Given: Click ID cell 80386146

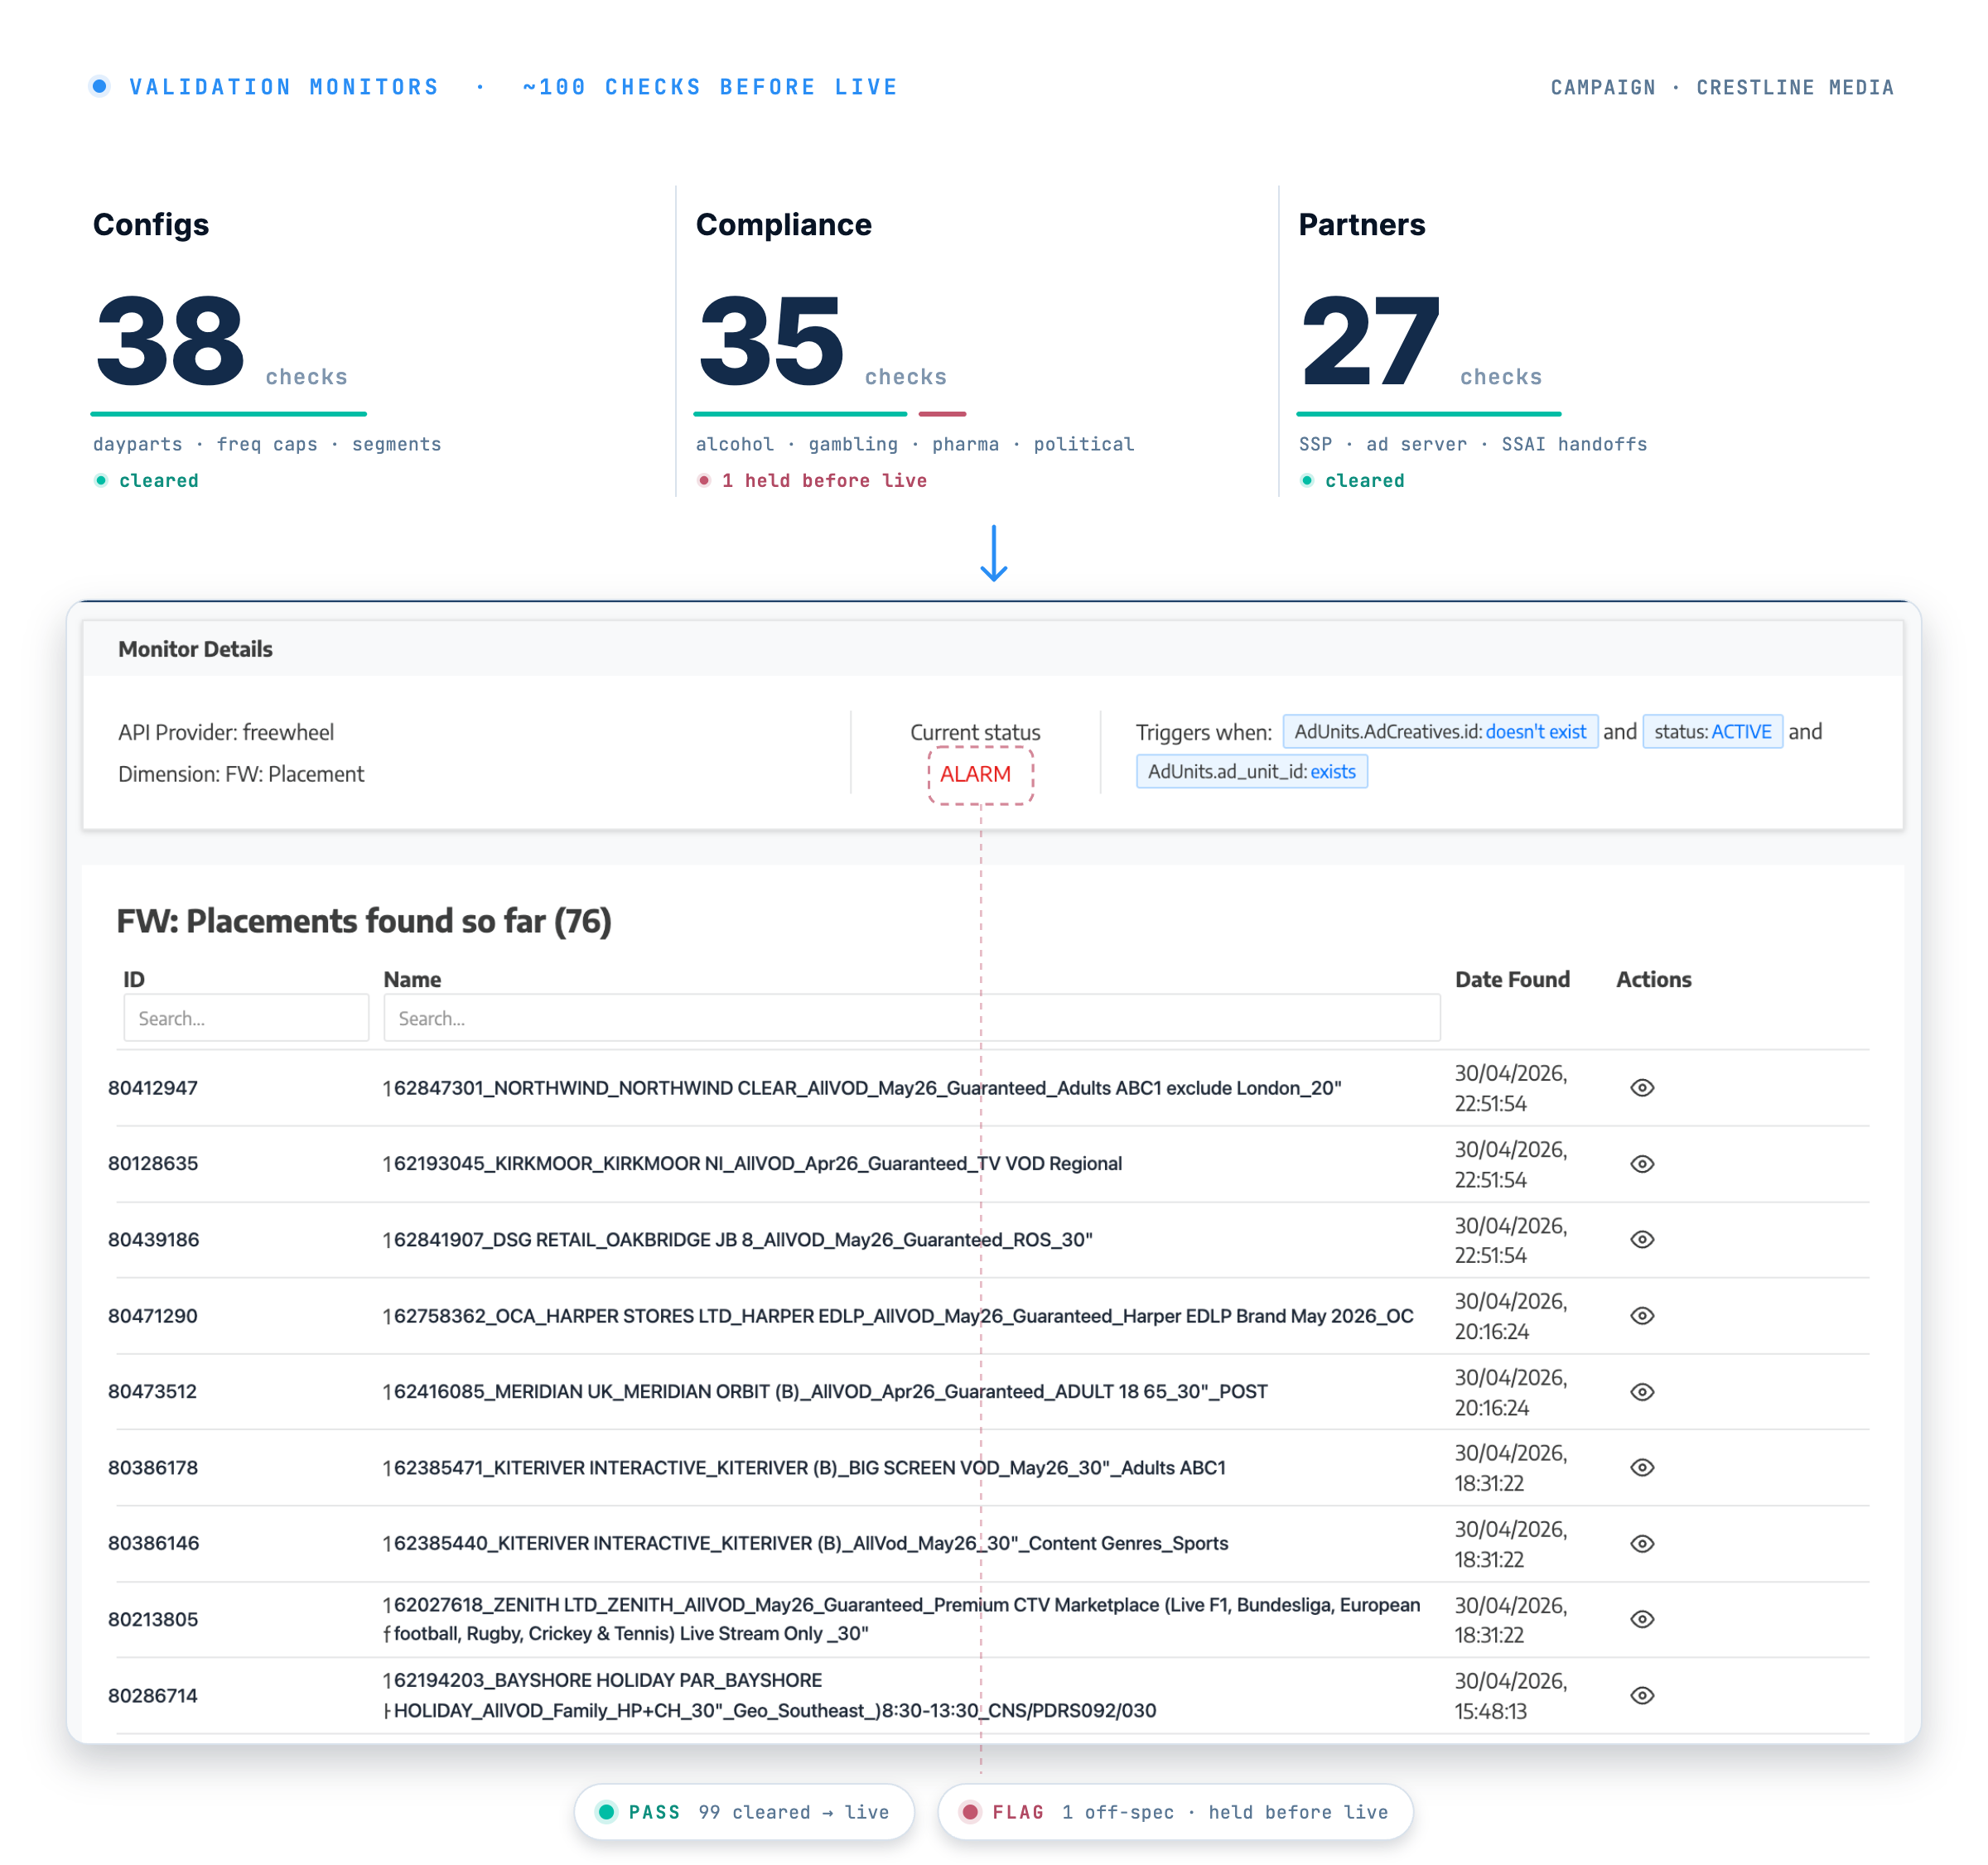Looking at the screenshot, I should (153, 1543).
